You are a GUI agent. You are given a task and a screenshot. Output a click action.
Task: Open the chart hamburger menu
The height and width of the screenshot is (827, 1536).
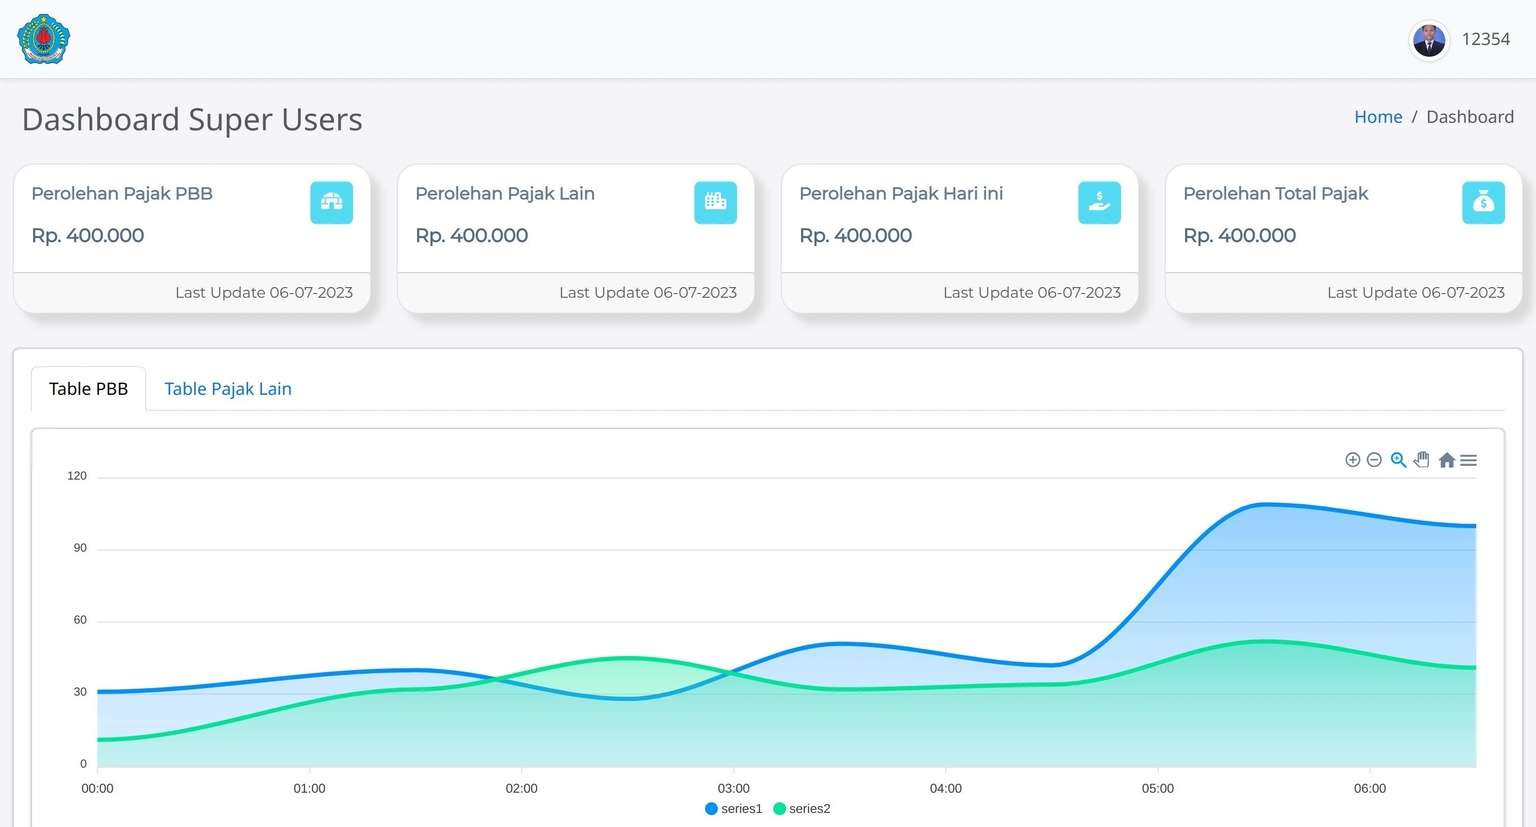(x=1468, y=460)
